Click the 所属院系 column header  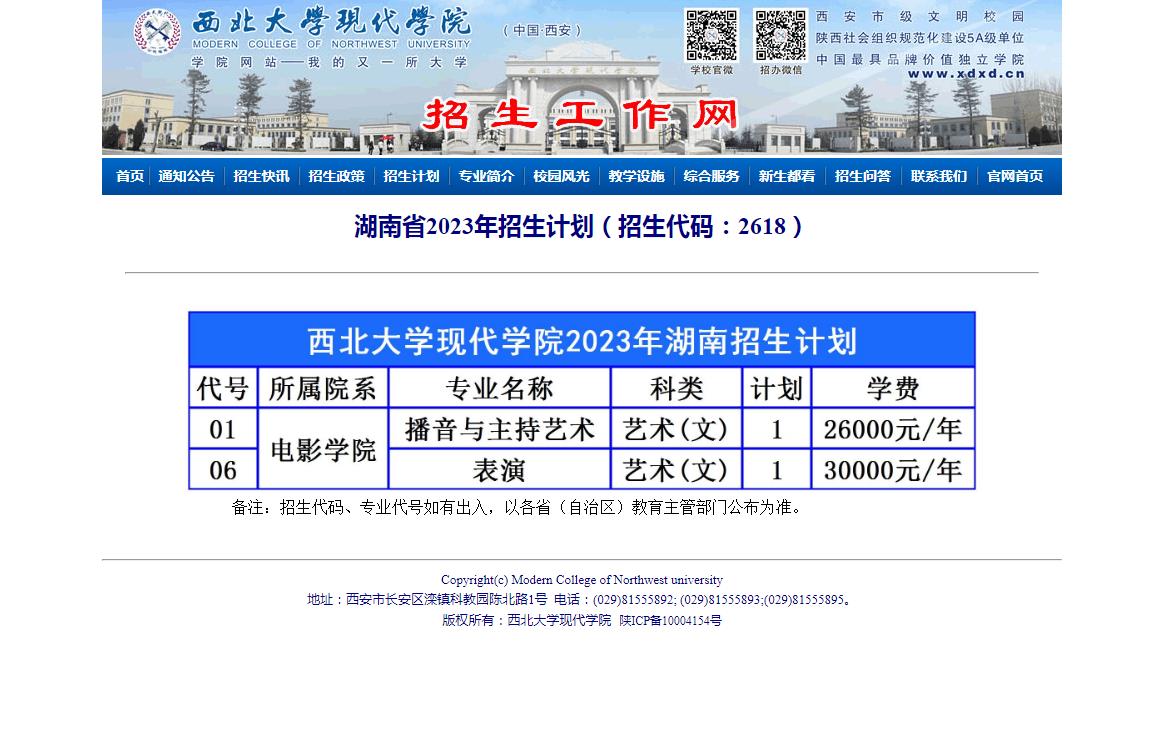coord(323,388)
